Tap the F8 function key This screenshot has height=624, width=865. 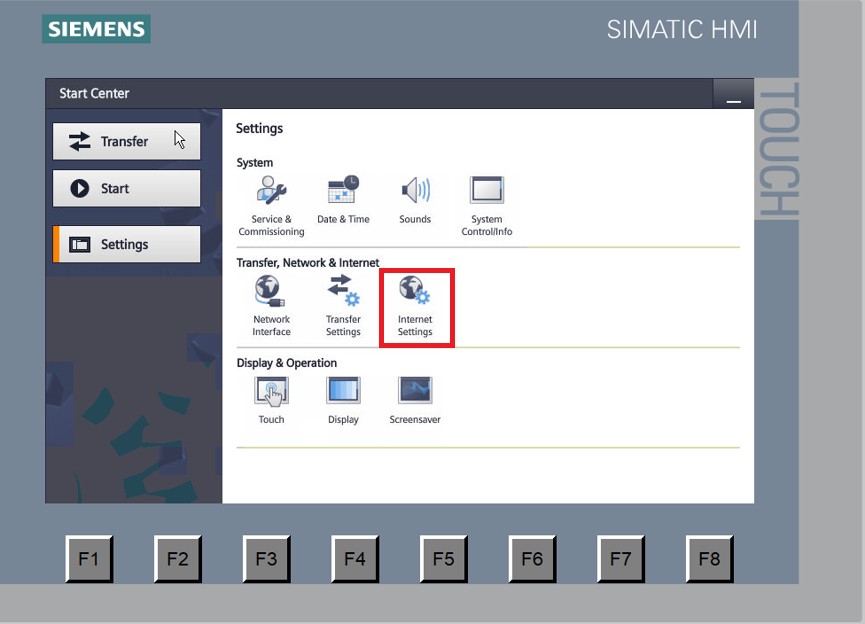[709, 559]
